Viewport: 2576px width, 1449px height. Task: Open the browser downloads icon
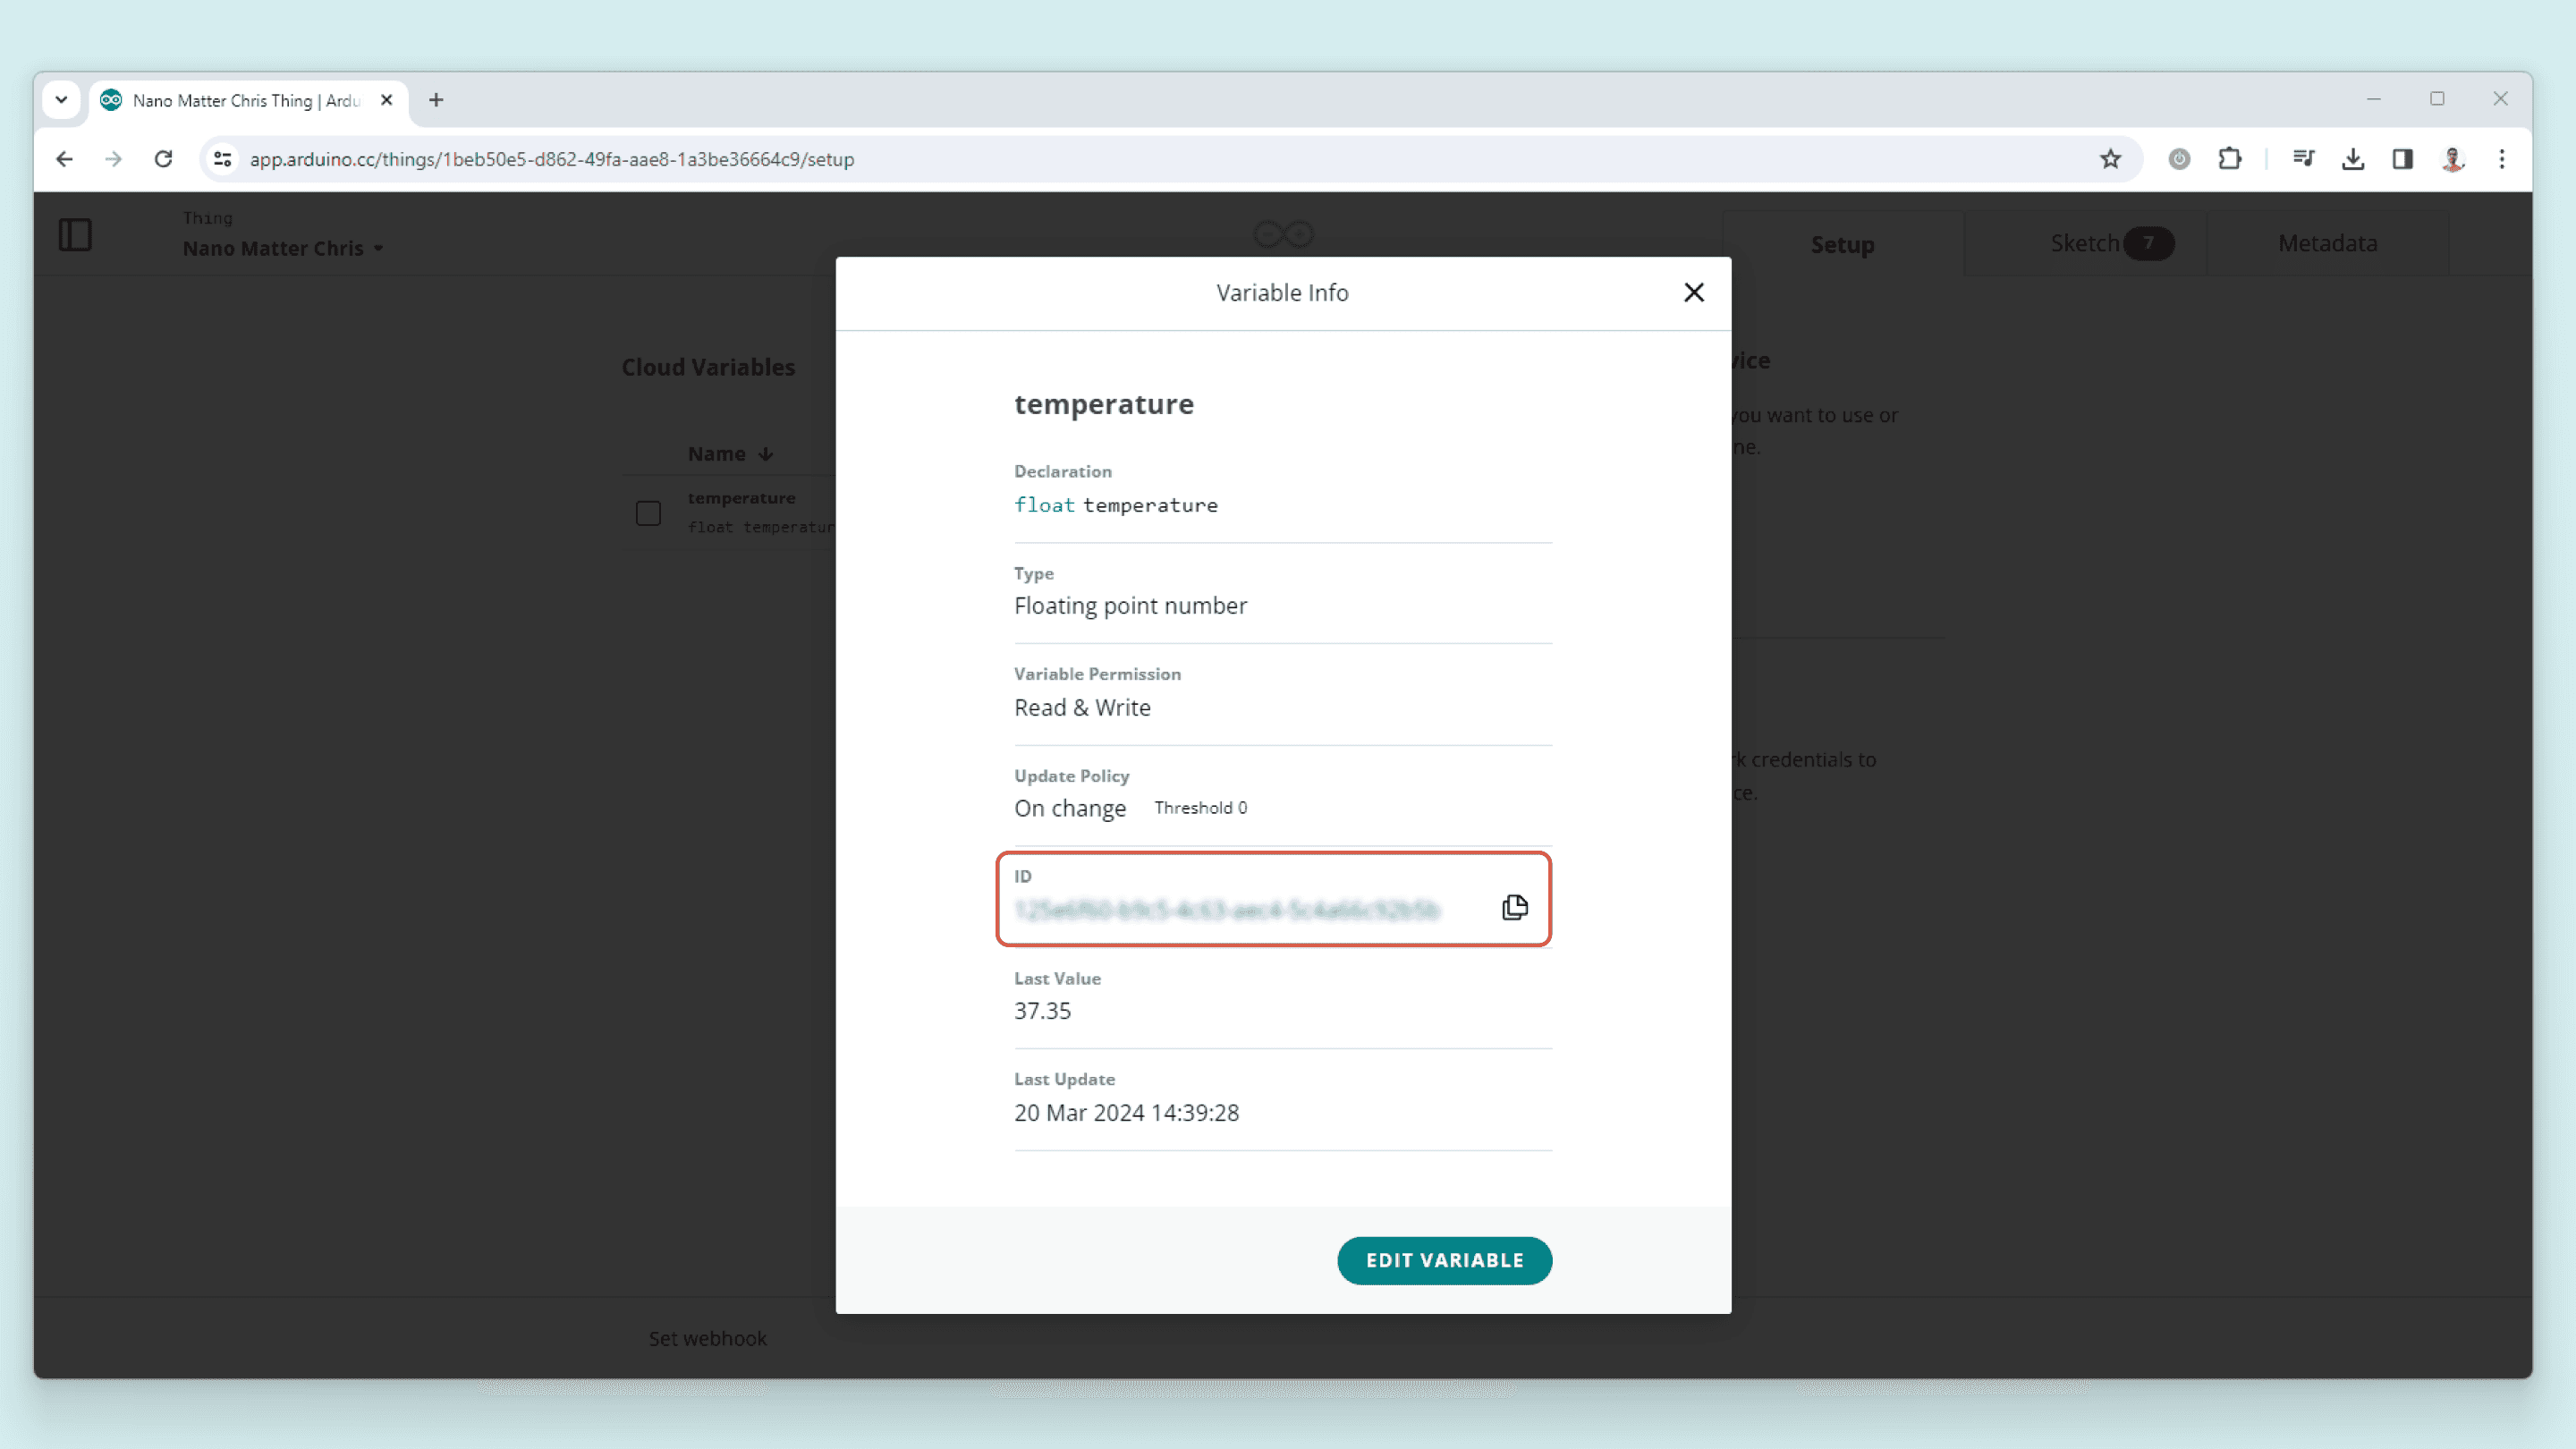pos(2352,159)
